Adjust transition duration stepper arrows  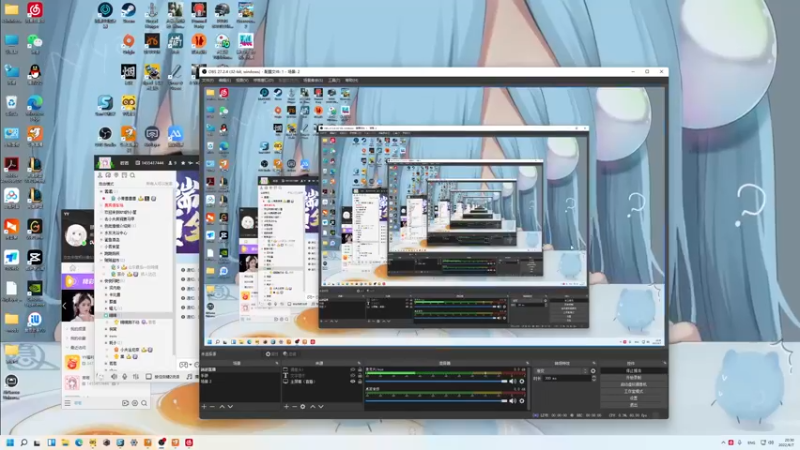[x=593, y=379]
